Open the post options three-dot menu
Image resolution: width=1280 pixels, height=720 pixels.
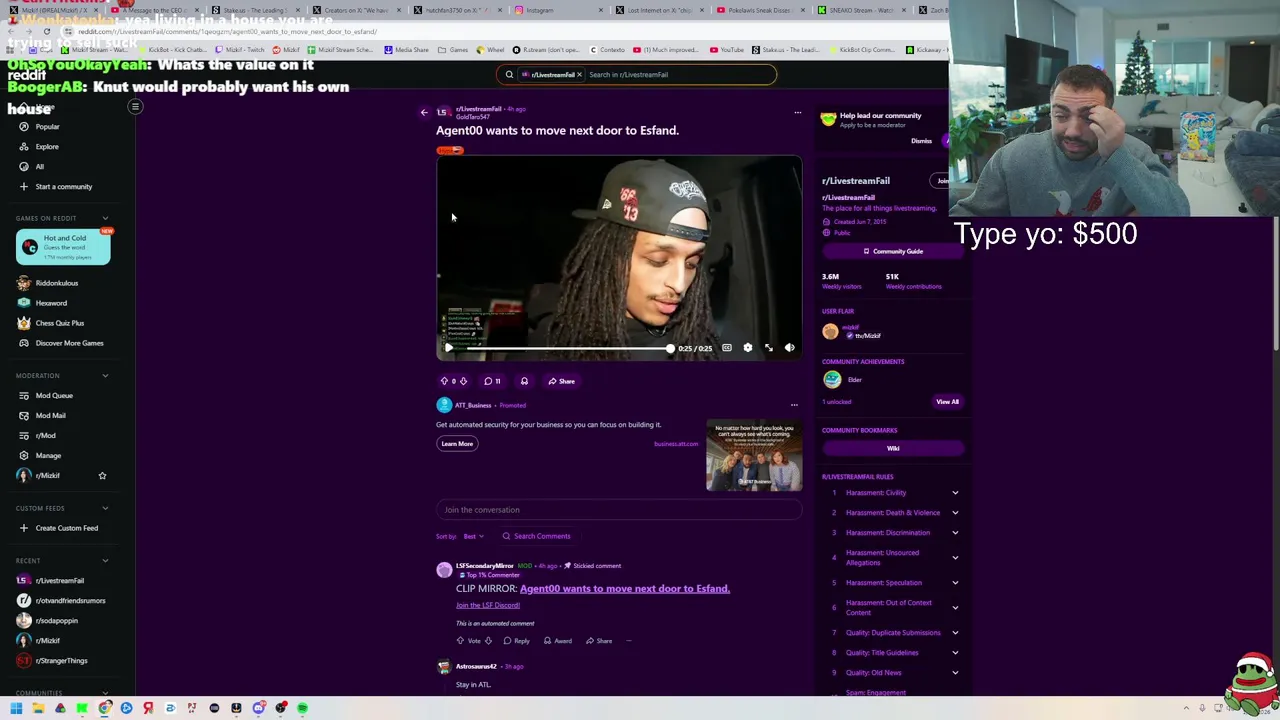[x=797, y=113]
